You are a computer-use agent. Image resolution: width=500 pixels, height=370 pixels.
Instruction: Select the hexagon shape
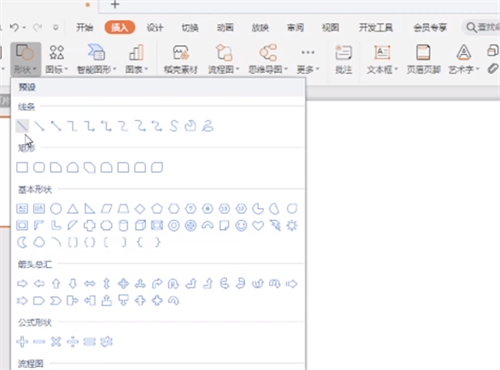[x=174, y=209]
